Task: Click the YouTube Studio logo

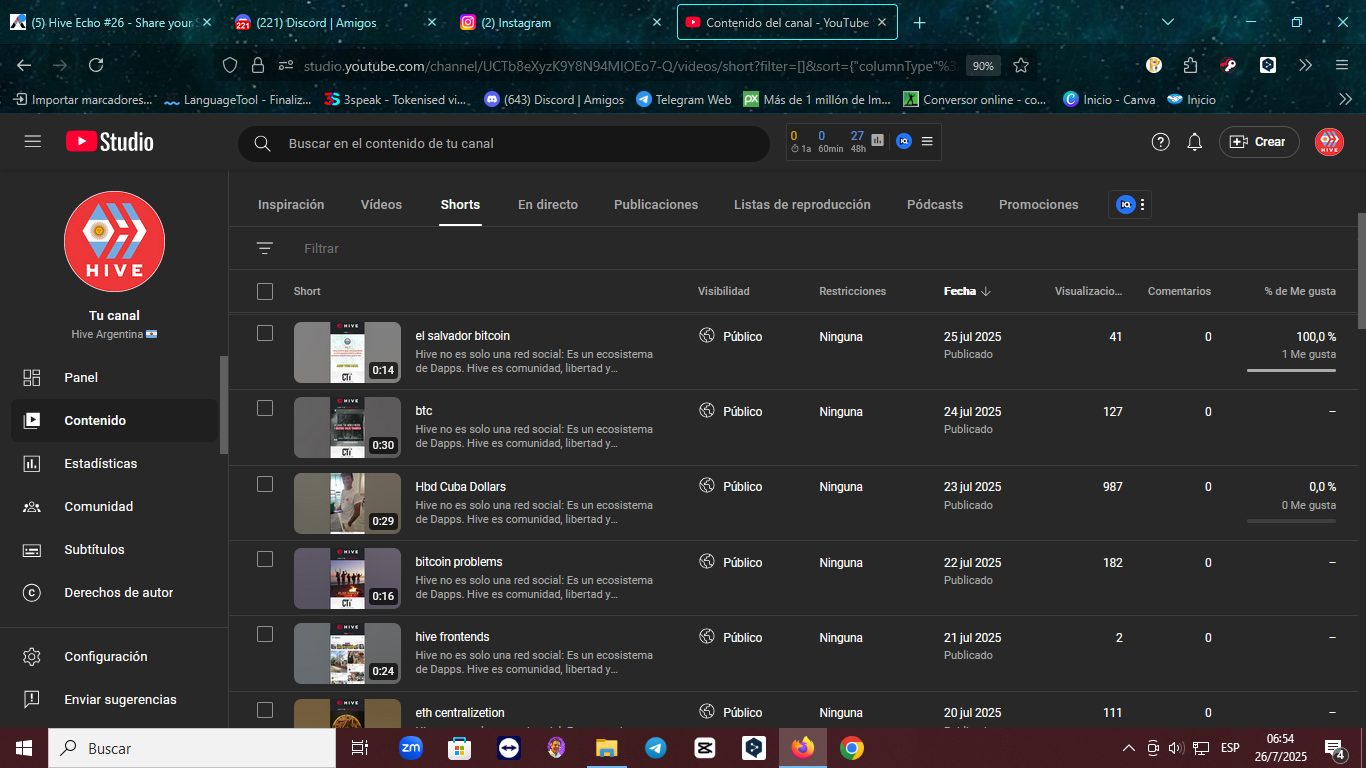Action: coord(110,142)
